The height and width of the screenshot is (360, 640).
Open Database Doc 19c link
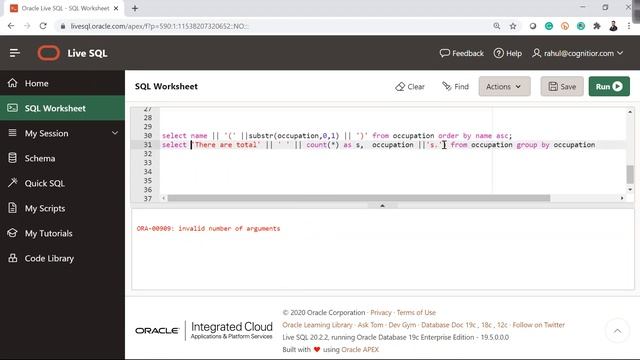click(x=448, y=325)
